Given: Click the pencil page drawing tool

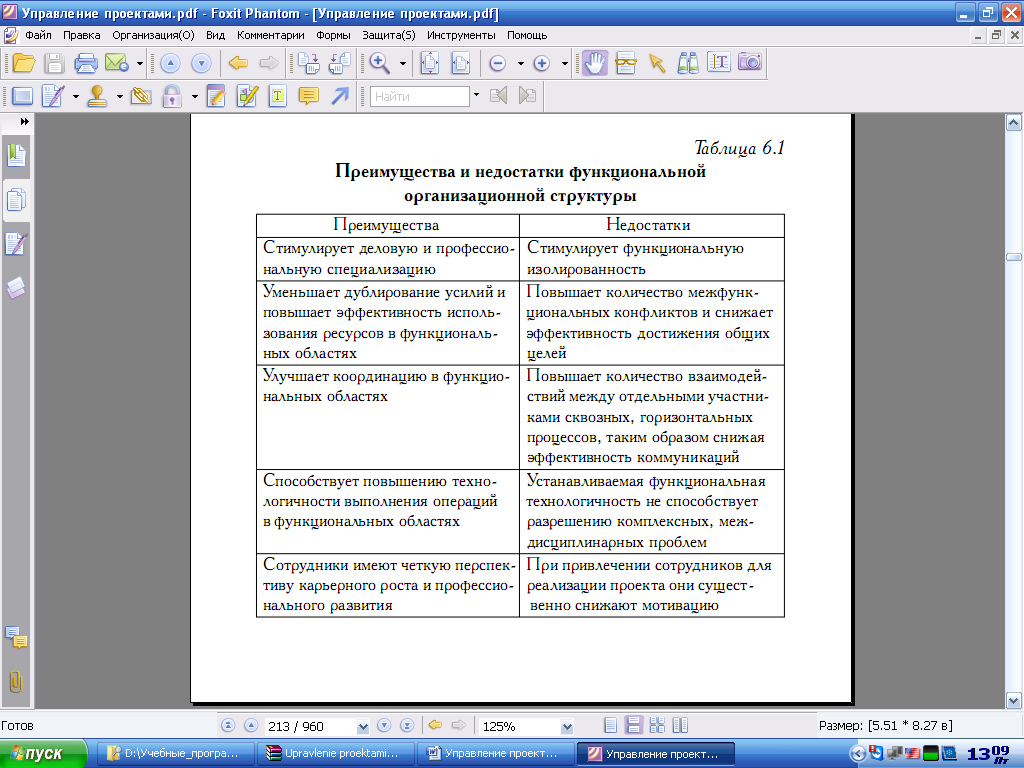Looking at the screenshot, I should (53, 97).
